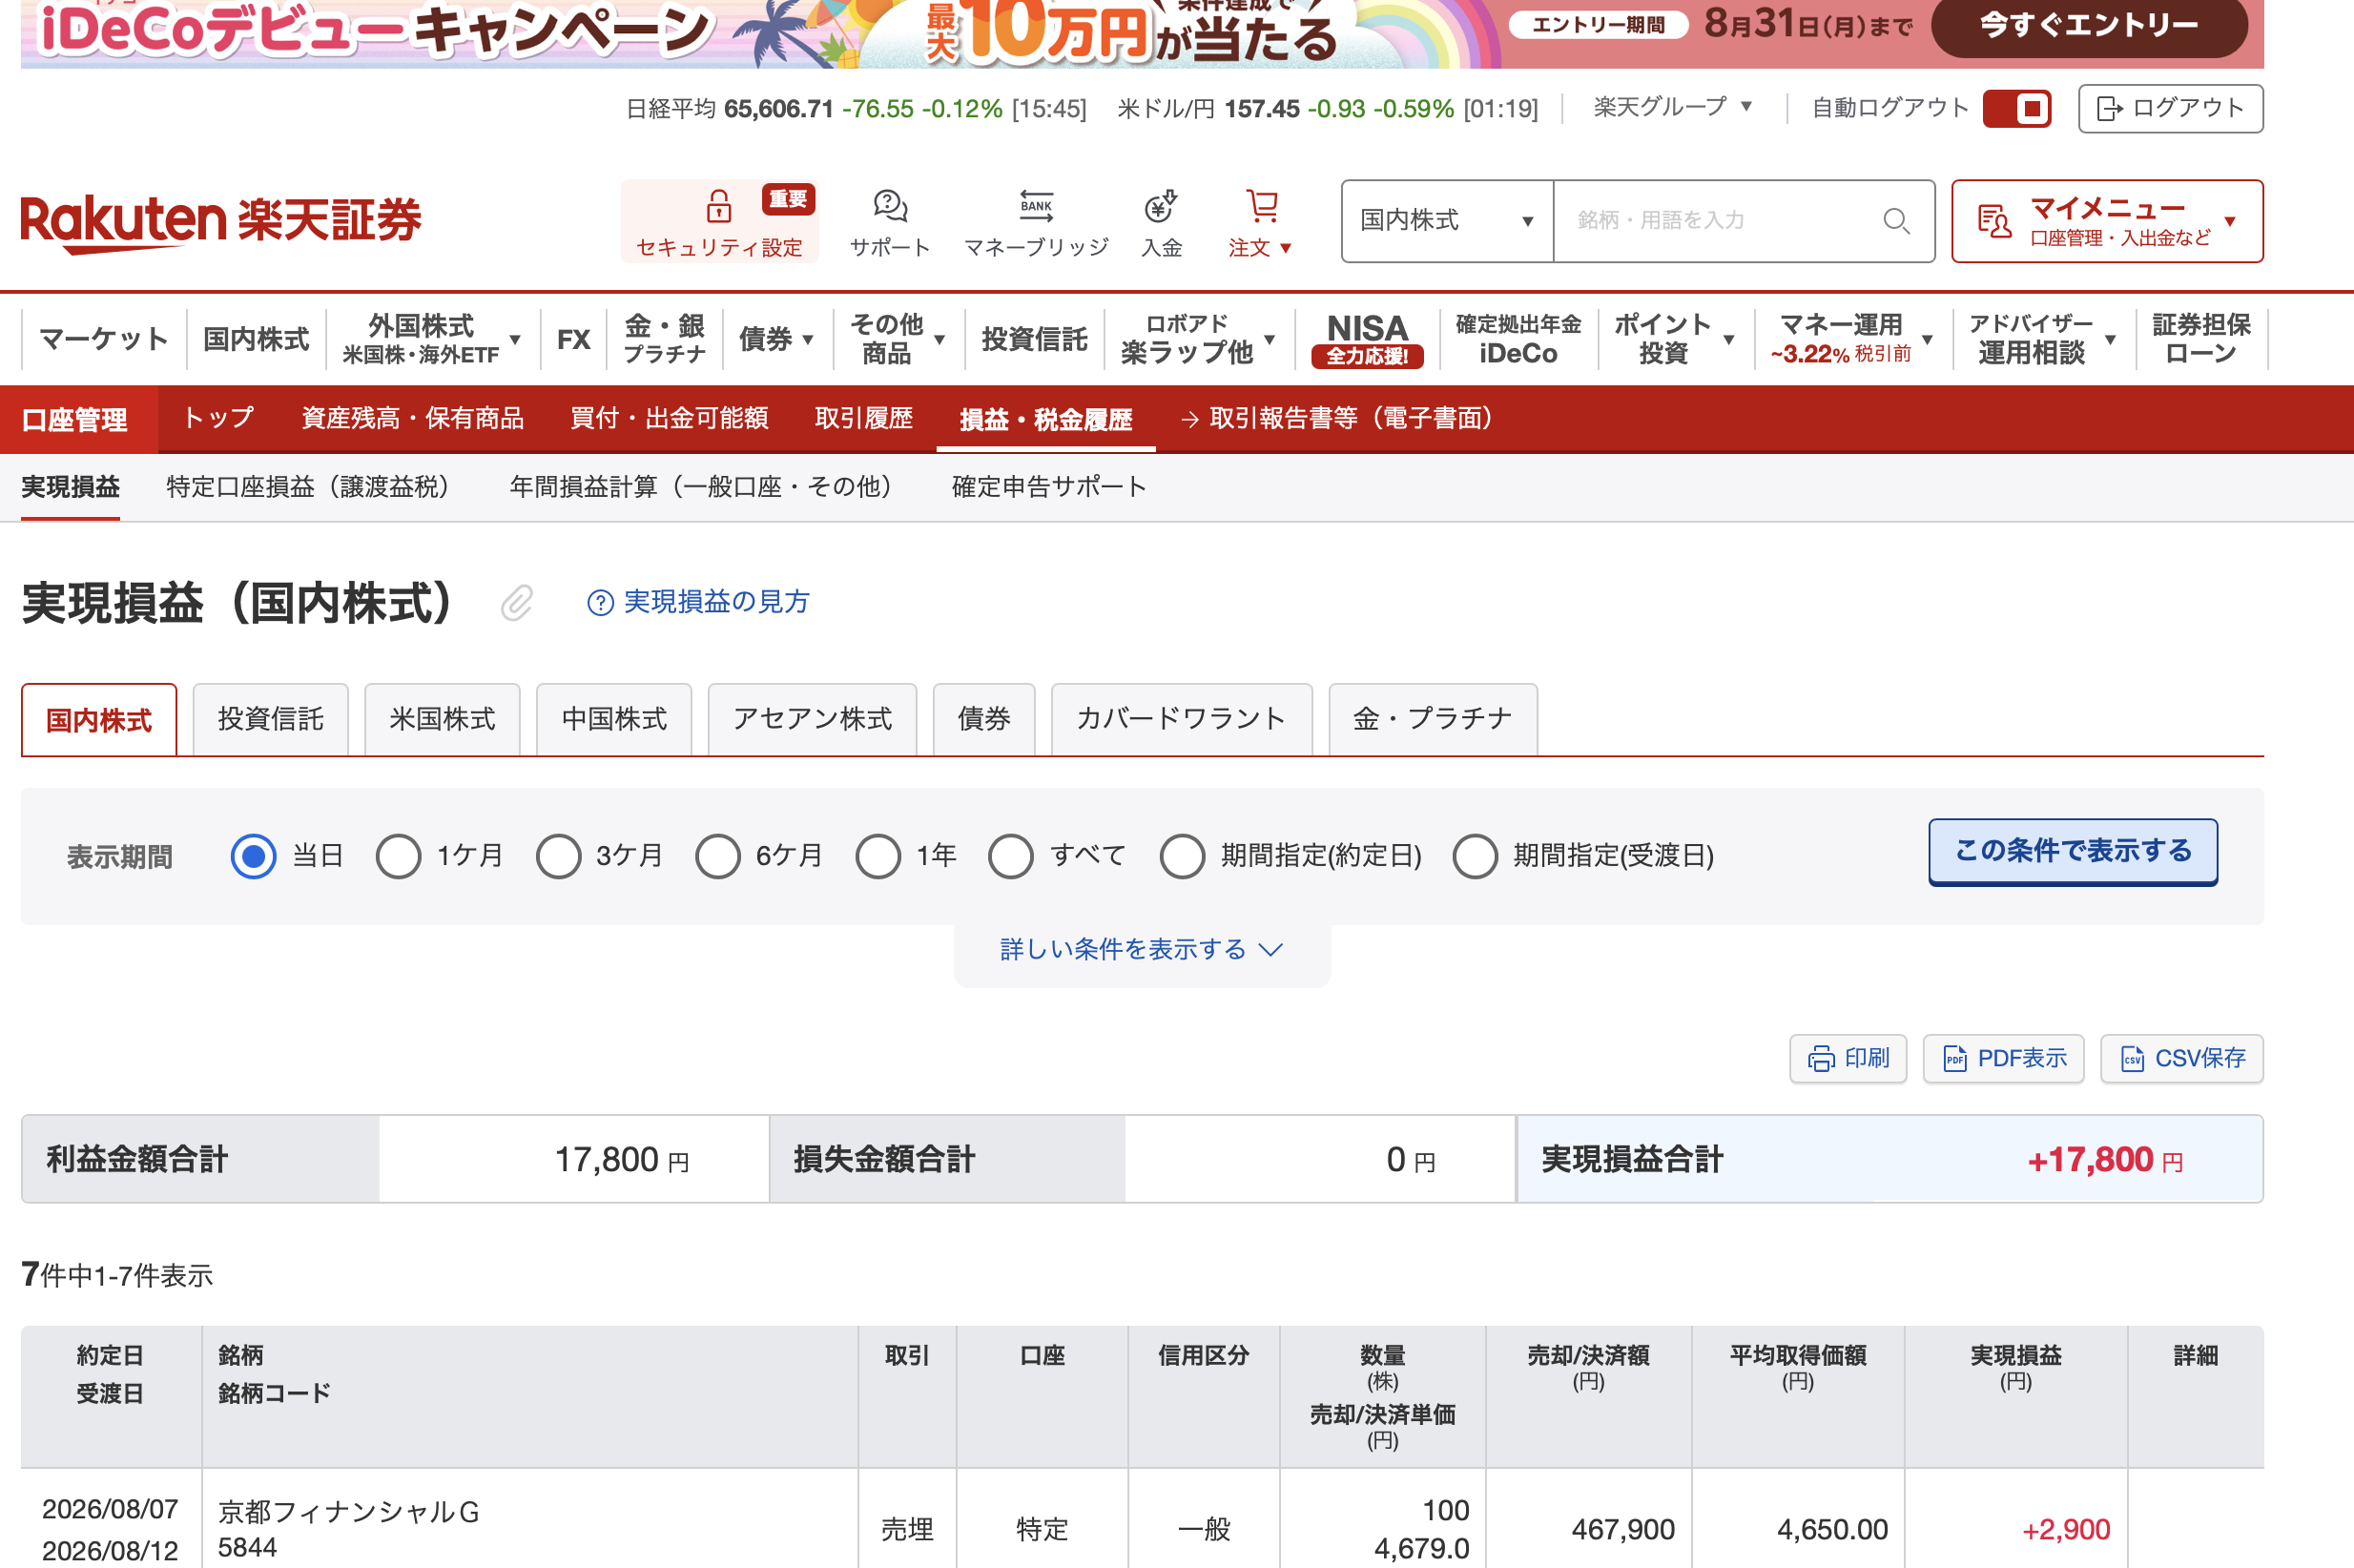Image resolution: width=2354 pixels, height=1568 pixels.
Task: Open the マーケット navigation item
Action: point(104,339)
